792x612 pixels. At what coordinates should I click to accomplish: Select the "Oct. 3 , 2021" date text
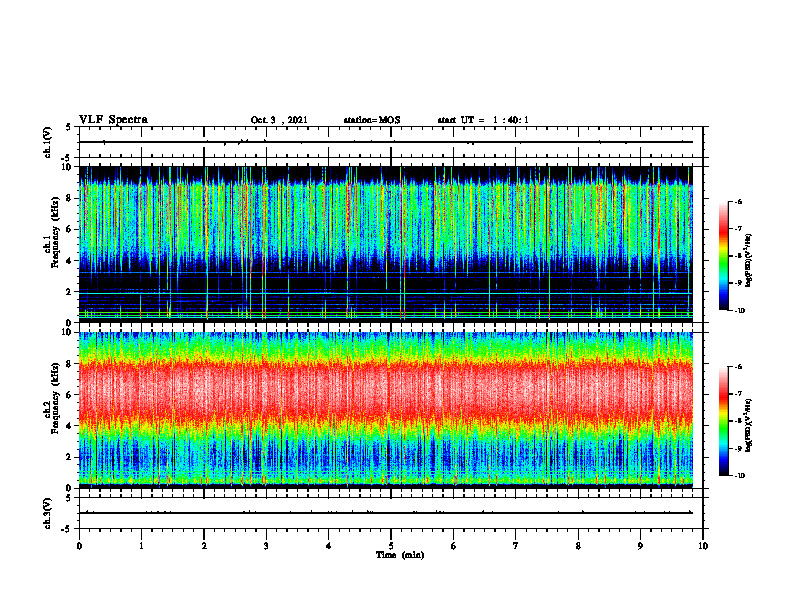tap(279, 120)
